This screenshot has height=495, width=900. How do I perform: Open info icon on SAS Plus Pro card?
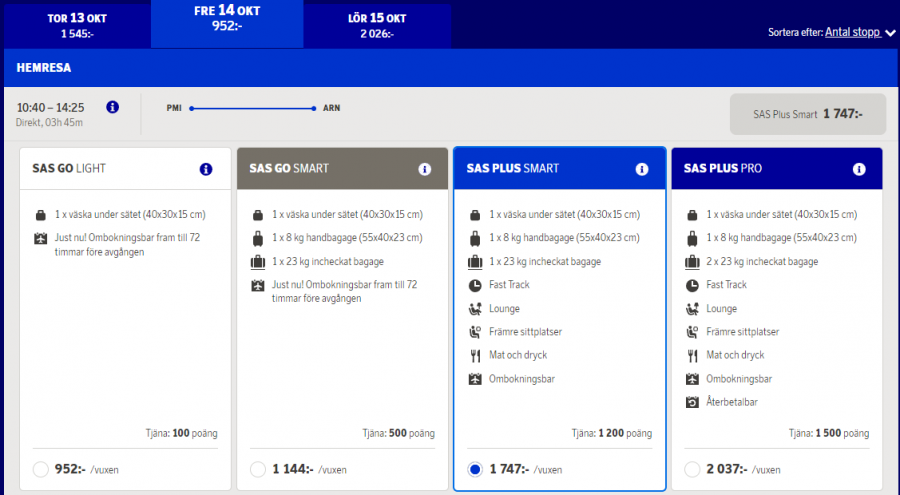[x=859, y=169]
